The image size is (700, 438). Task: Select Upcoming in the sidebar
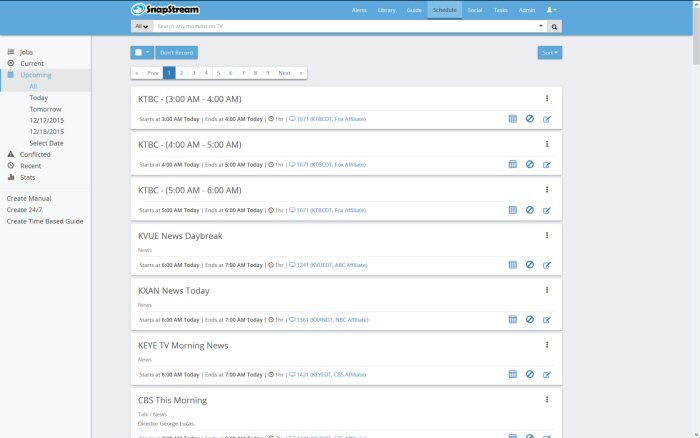point(36,75)
